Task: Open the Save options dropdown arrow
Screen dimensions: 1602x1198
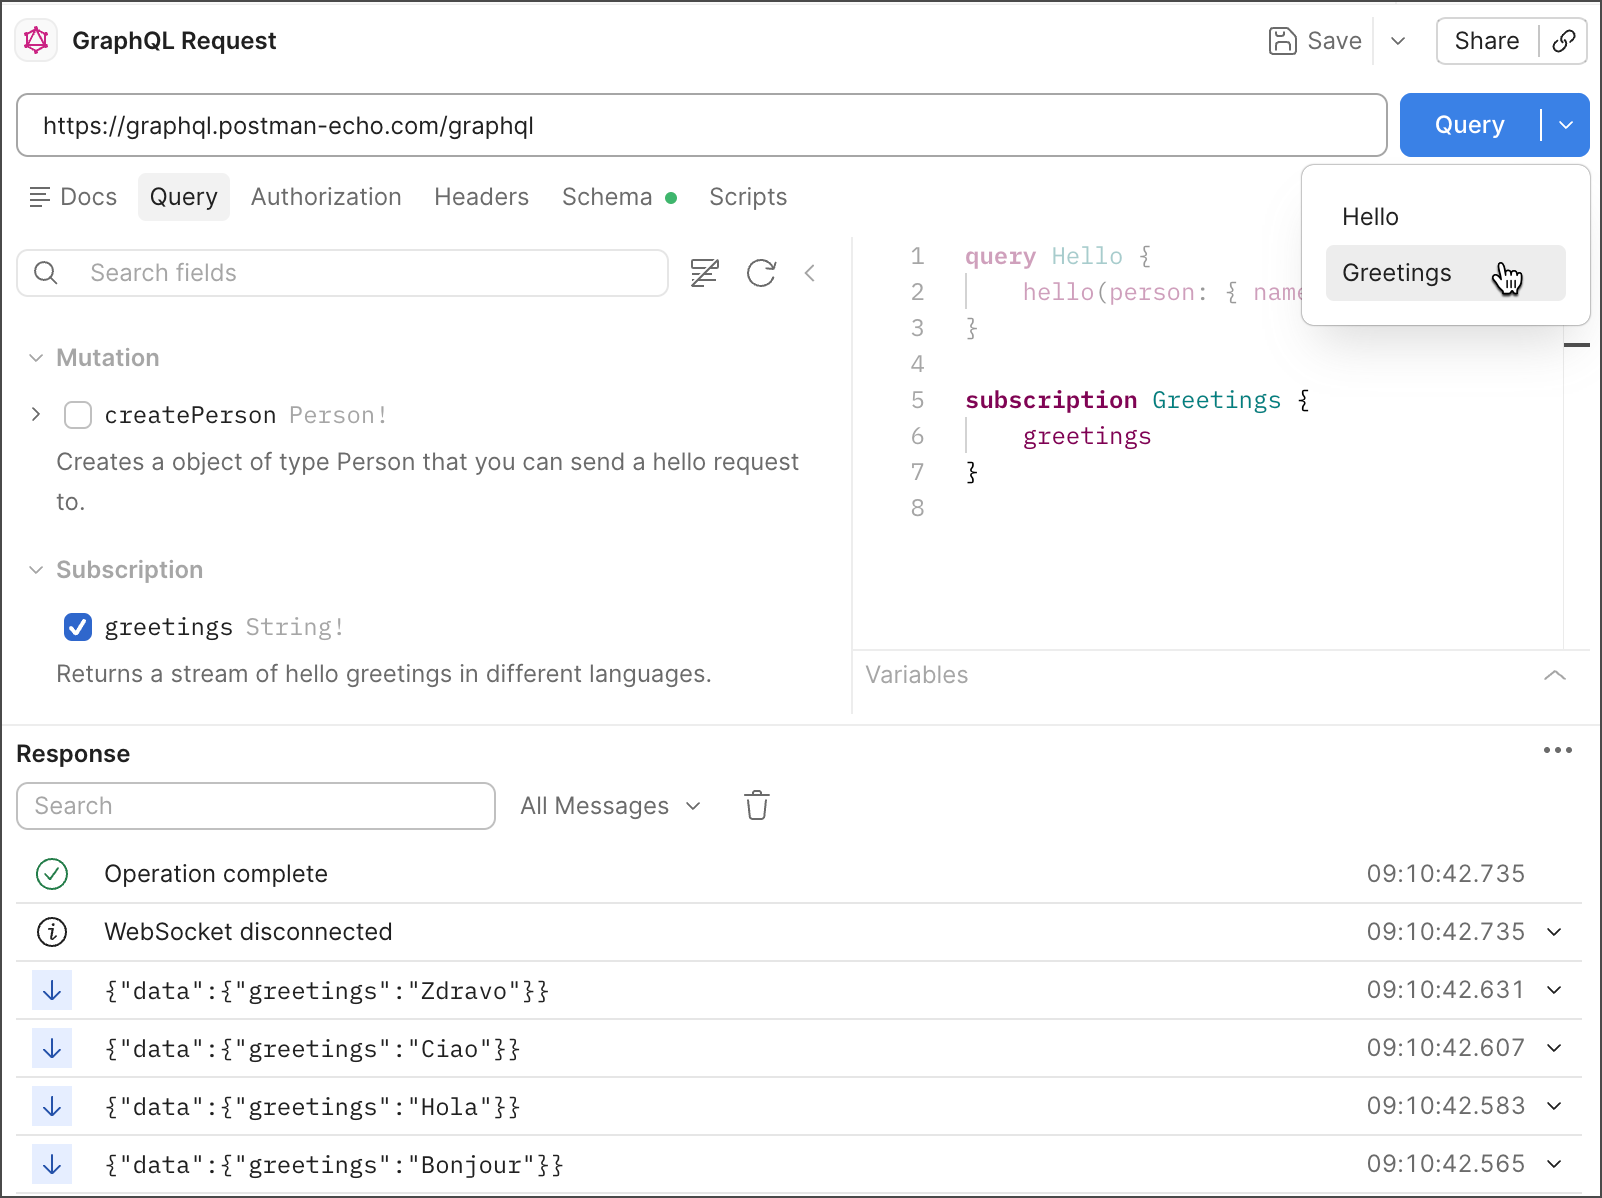Action: pos(1398,41)
